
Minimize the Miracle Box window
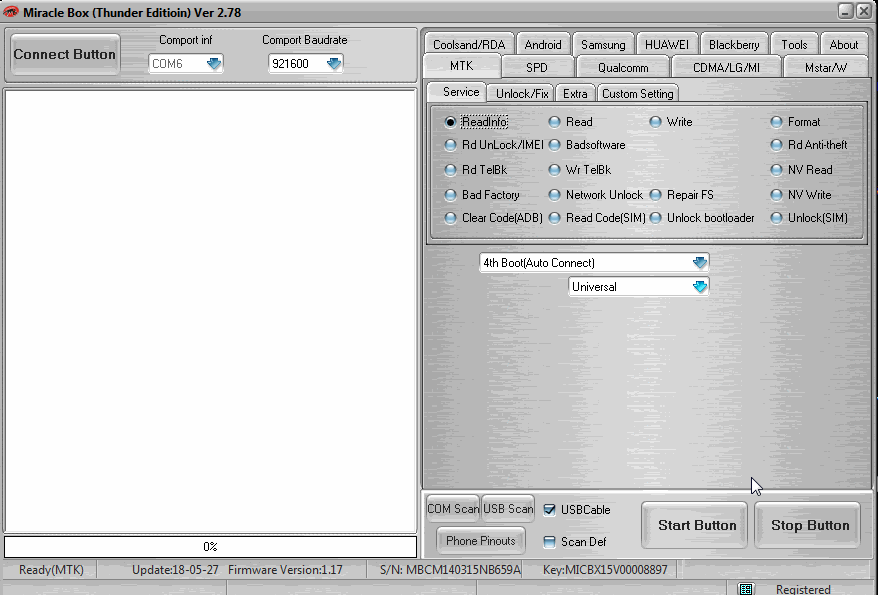coord(846,11)
